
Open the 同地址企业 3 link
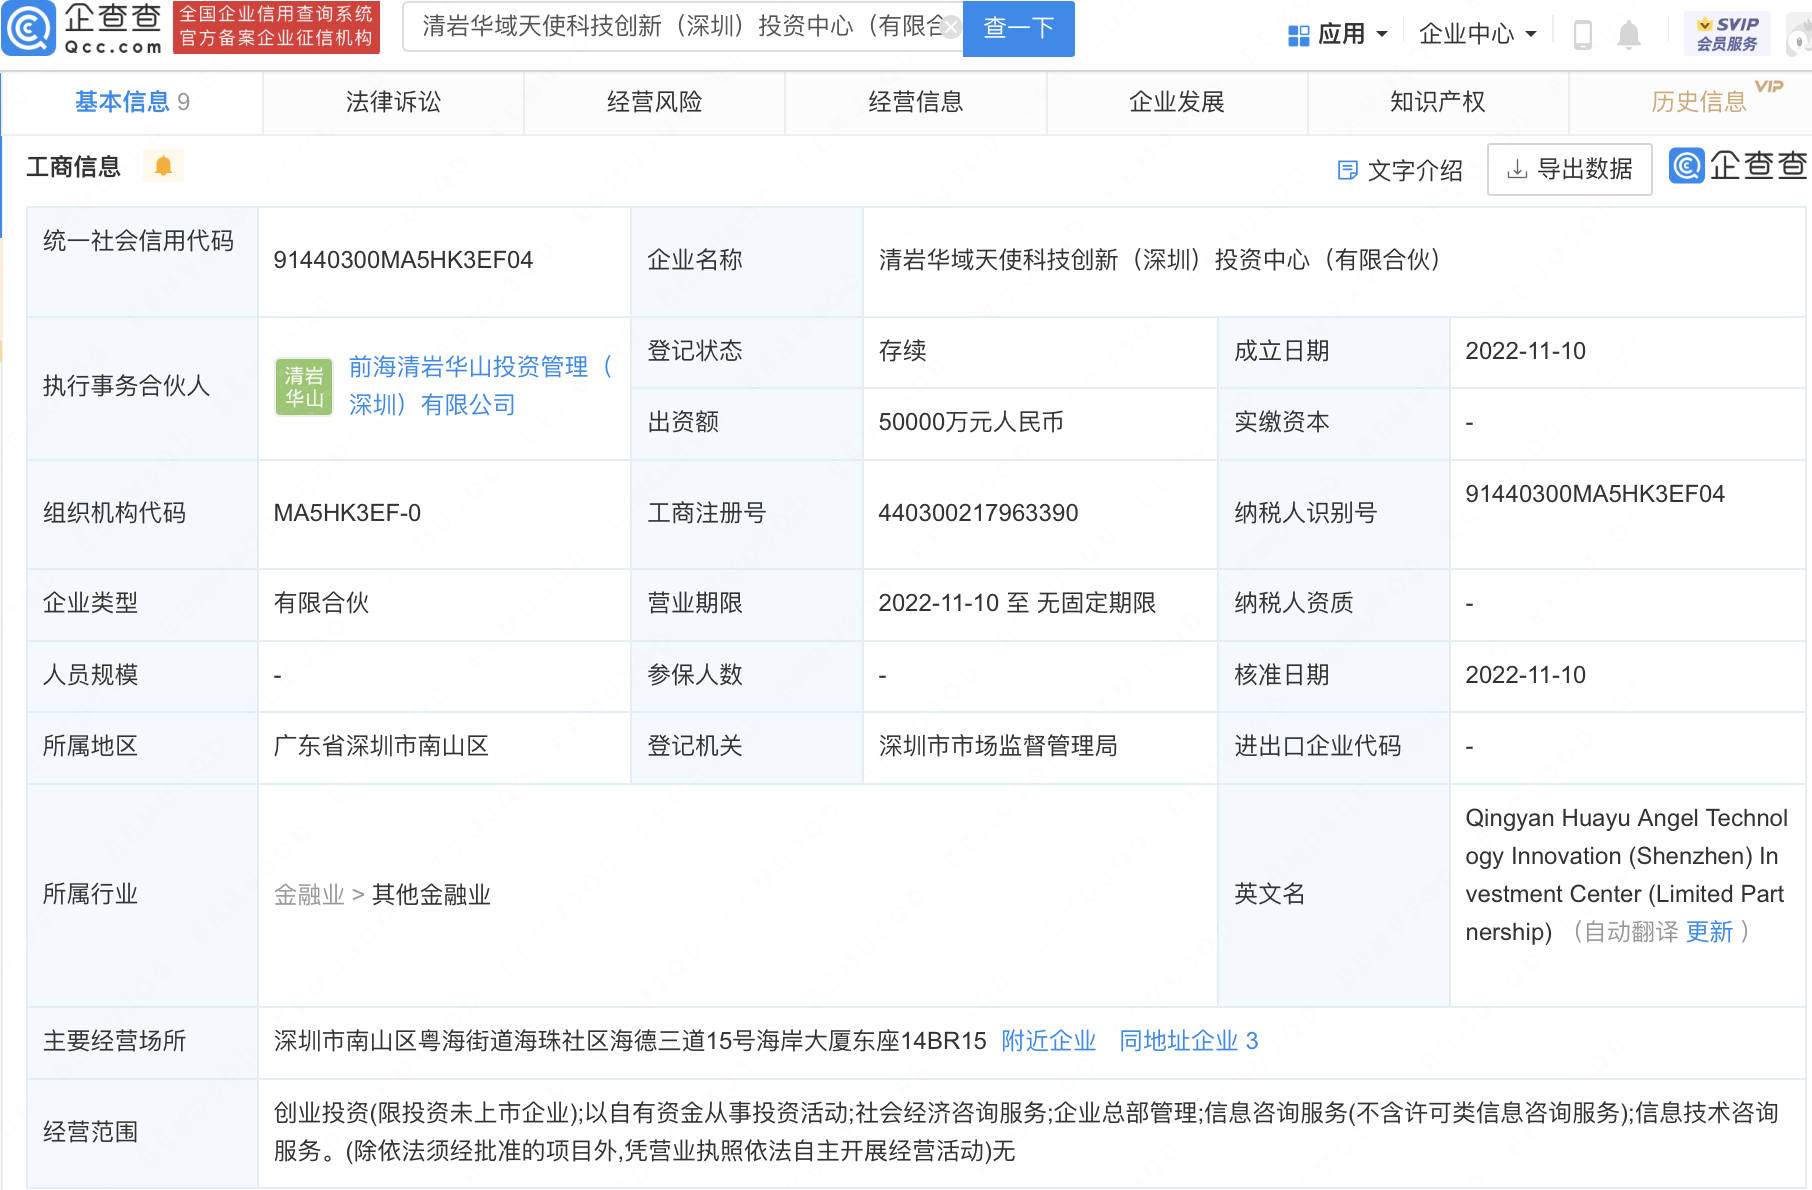[x=1188, y=1041]
